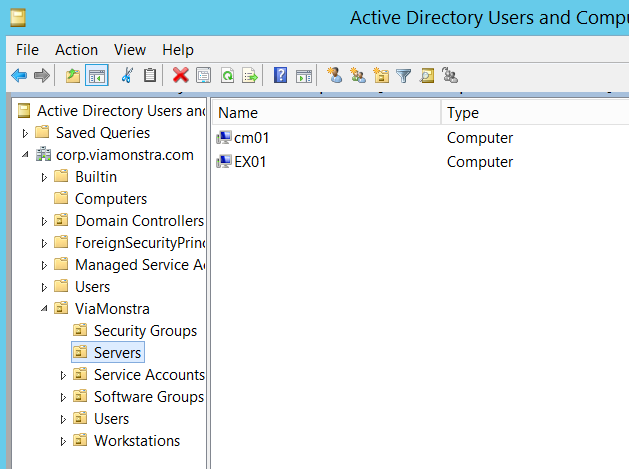Click the Back arrow toolbar icon
This screenshot has width=629, height=469.
[x=19, y=75]
